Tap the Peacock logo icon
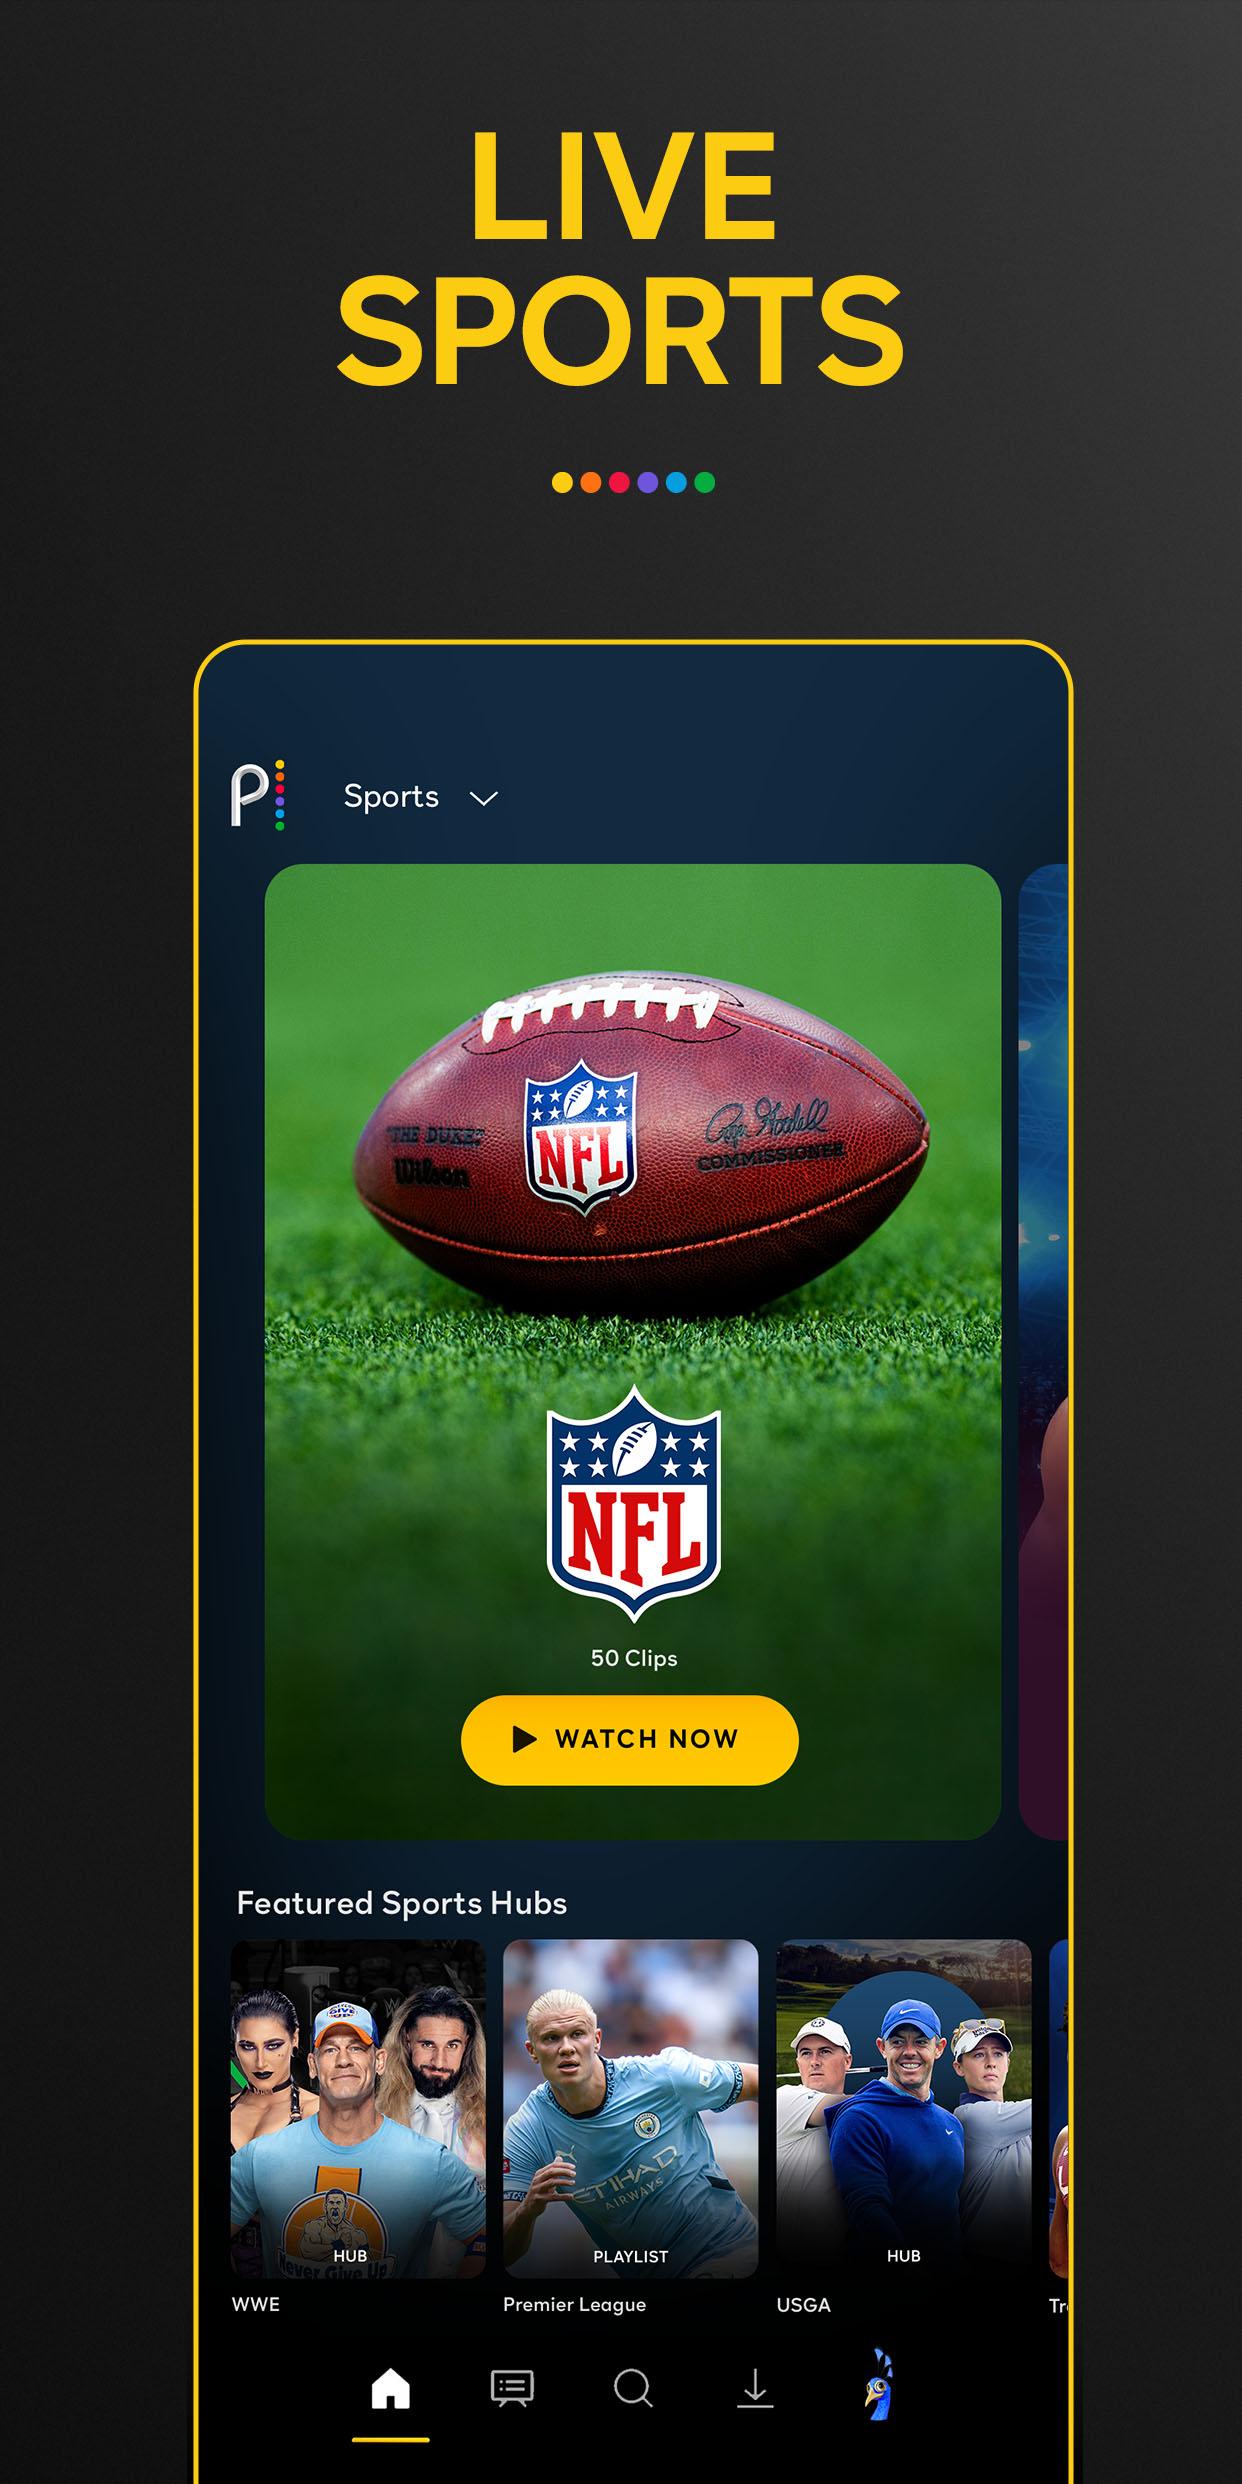Screen dimensions: 1242x2484 [x=258, y=796]
